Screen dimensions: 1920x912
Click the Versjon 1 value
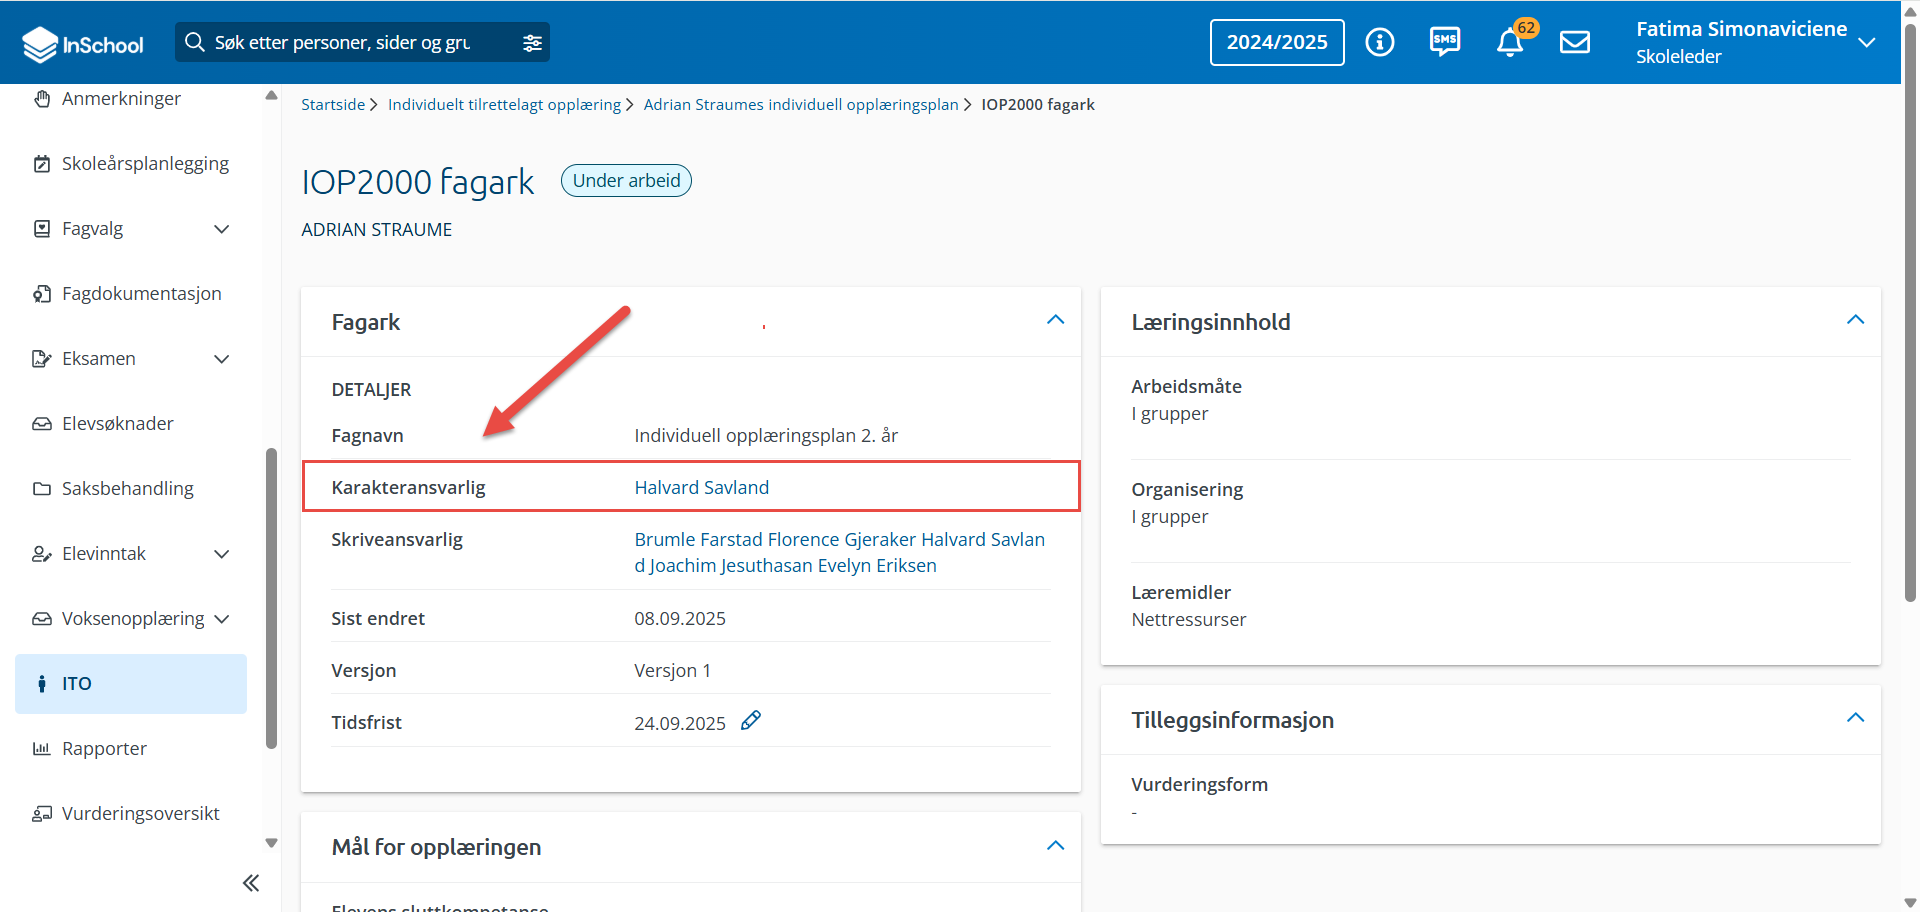pos(672,670)
